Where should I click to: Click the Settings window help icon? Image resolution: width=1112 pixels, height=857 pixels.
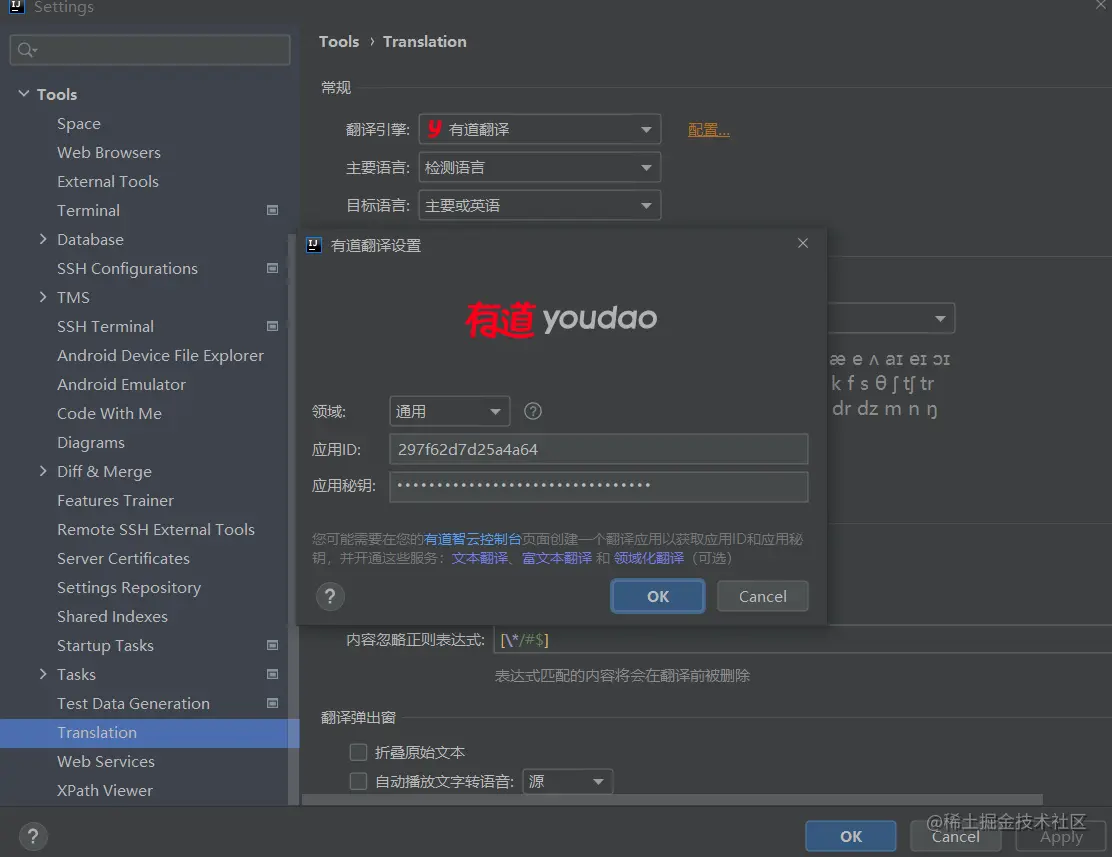(33, 836)
